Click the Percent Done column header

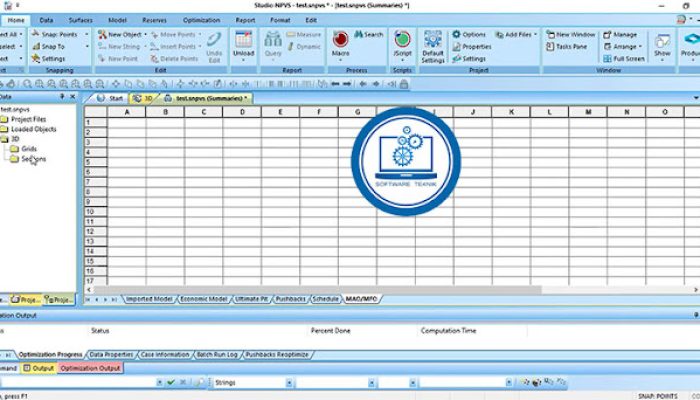coord(330,331)
